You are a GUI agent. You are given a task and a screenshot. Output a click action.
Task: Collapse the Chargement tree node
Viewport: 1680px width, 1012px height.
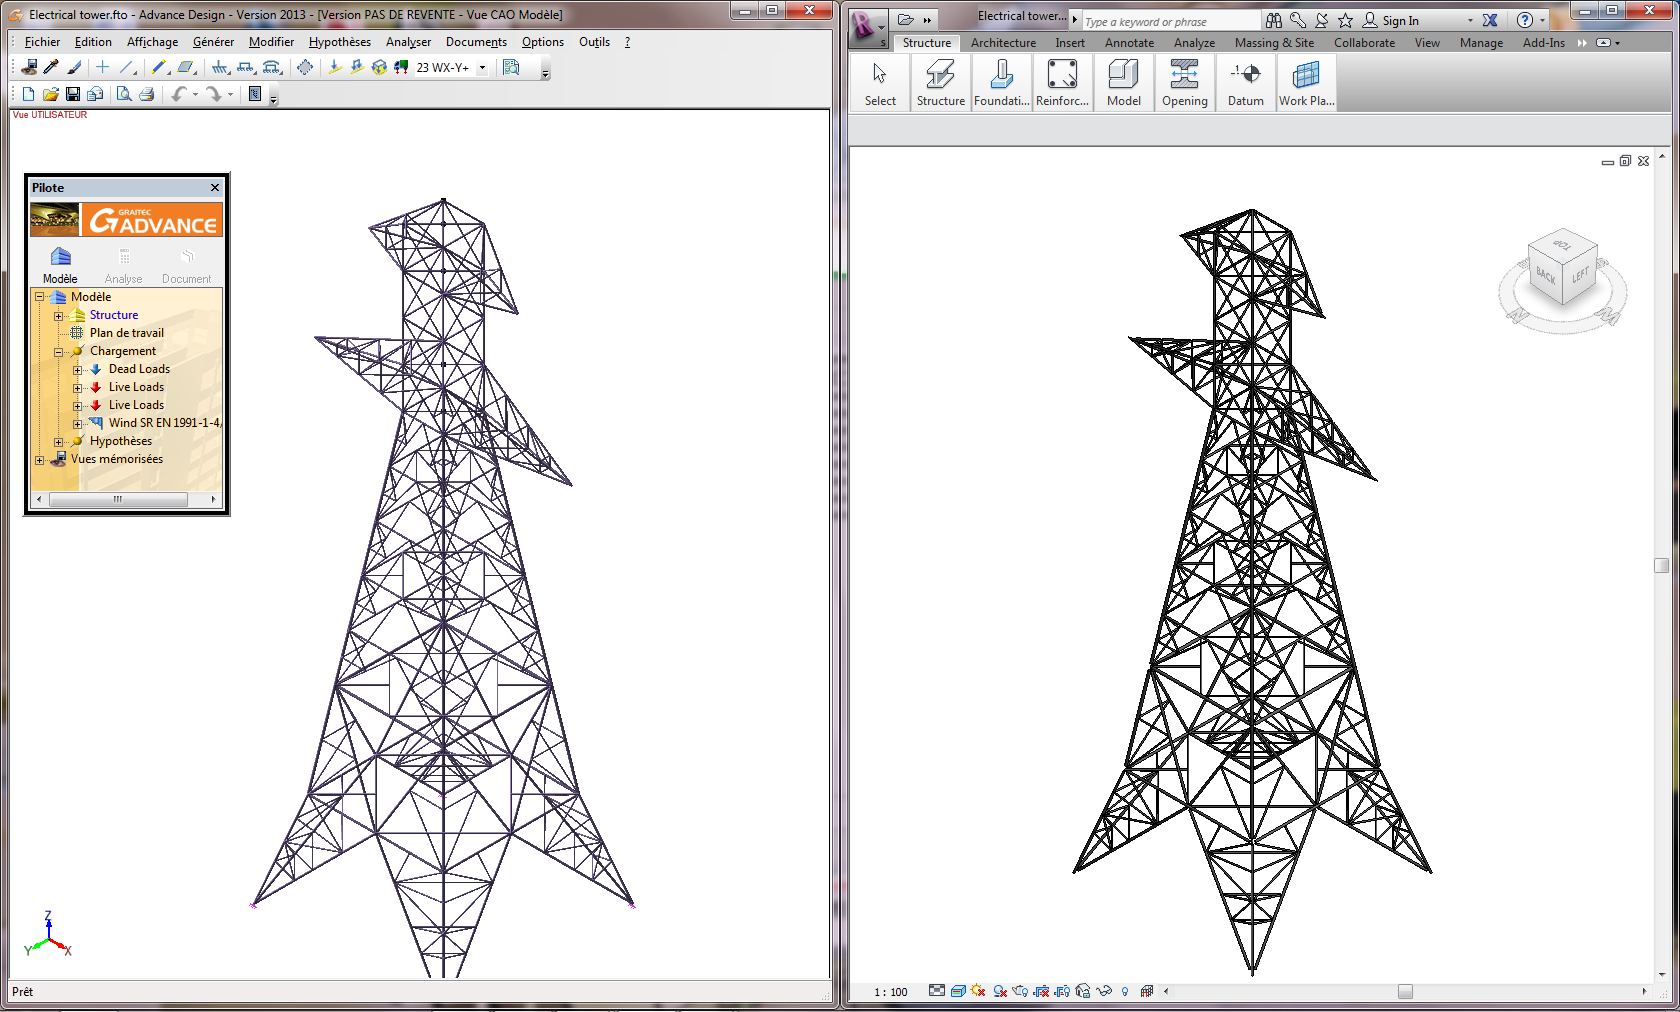coord(58,352)
